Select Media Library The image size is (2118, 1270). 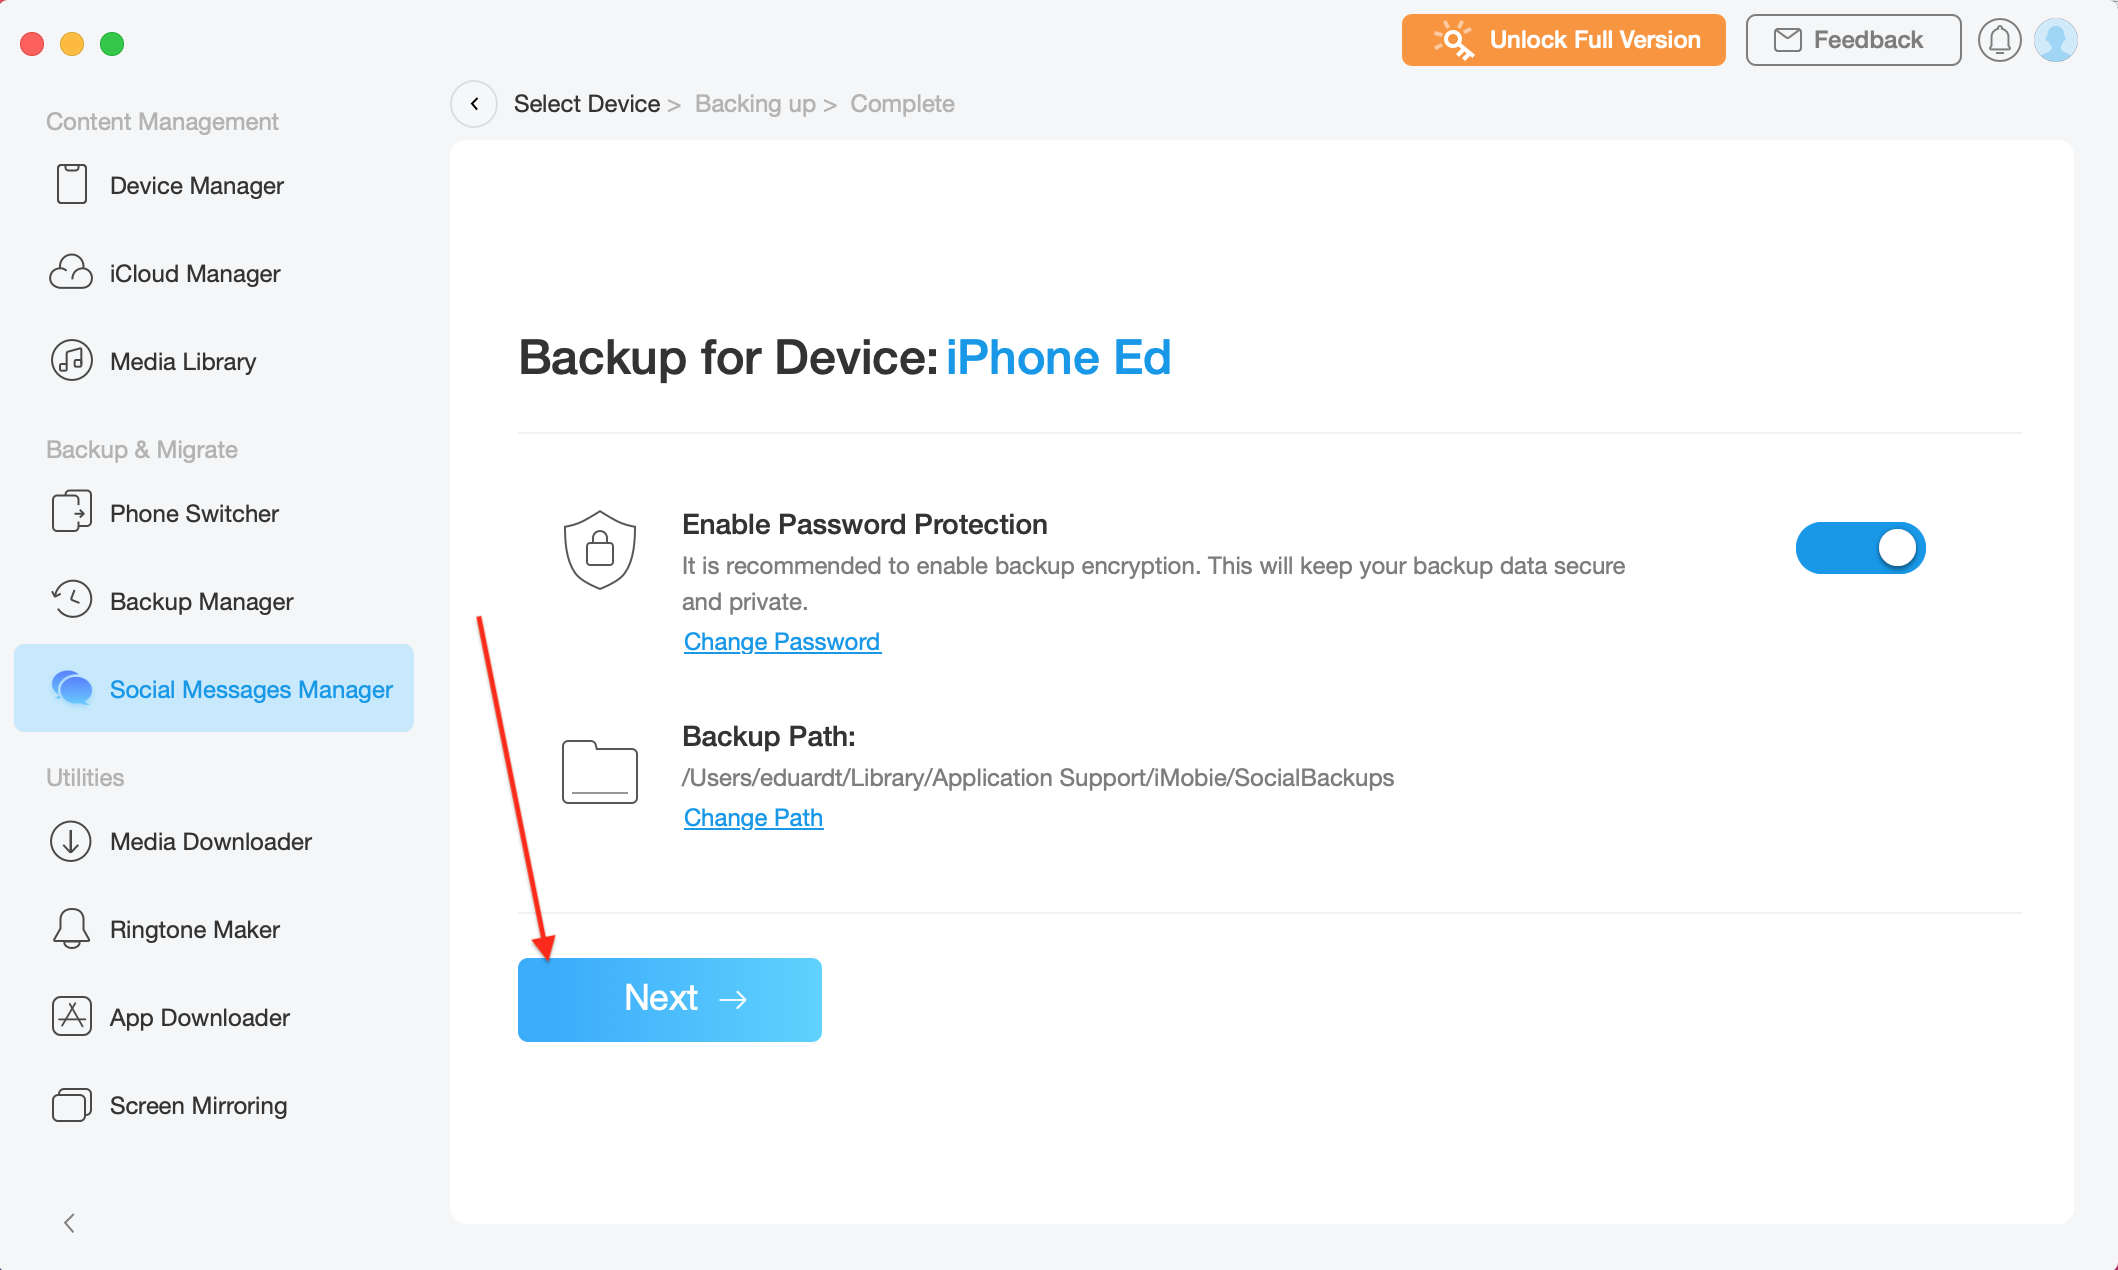point(183,361)
